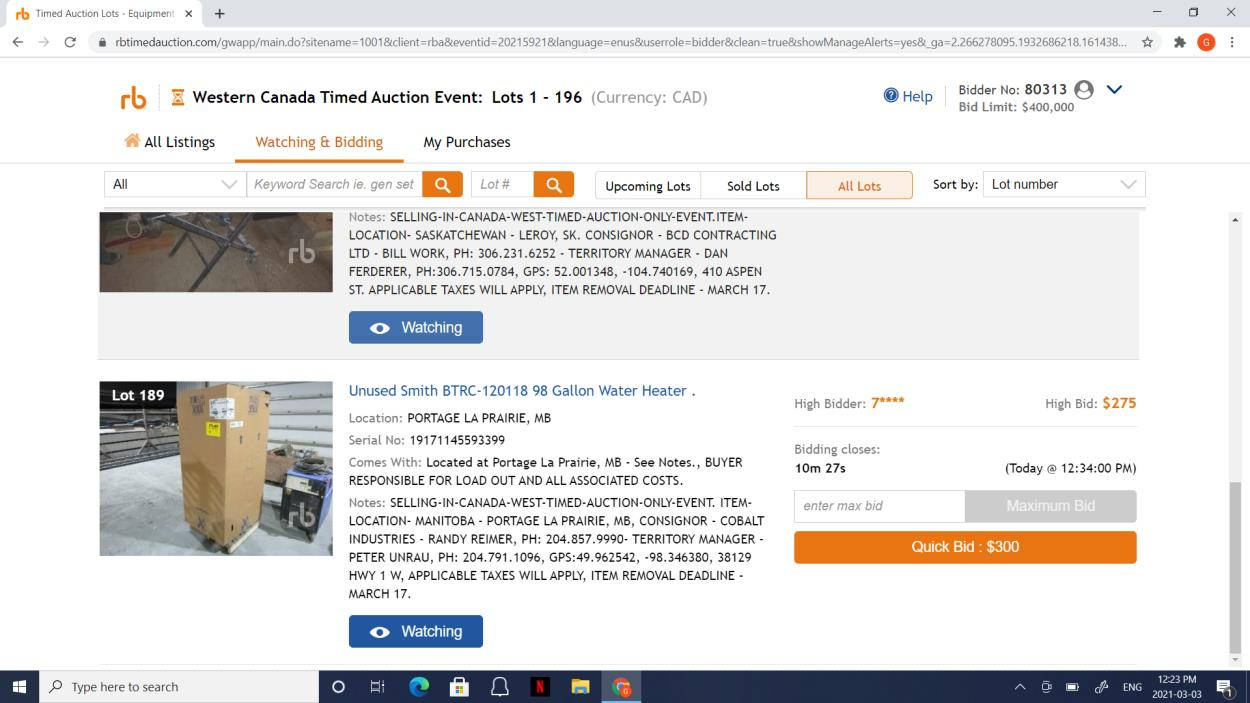Image resolution: width=1250 pixels, height=703 pixels.
Task: Open the Windows Start menu
Action: pyautogui.click(x=19, y=687)
